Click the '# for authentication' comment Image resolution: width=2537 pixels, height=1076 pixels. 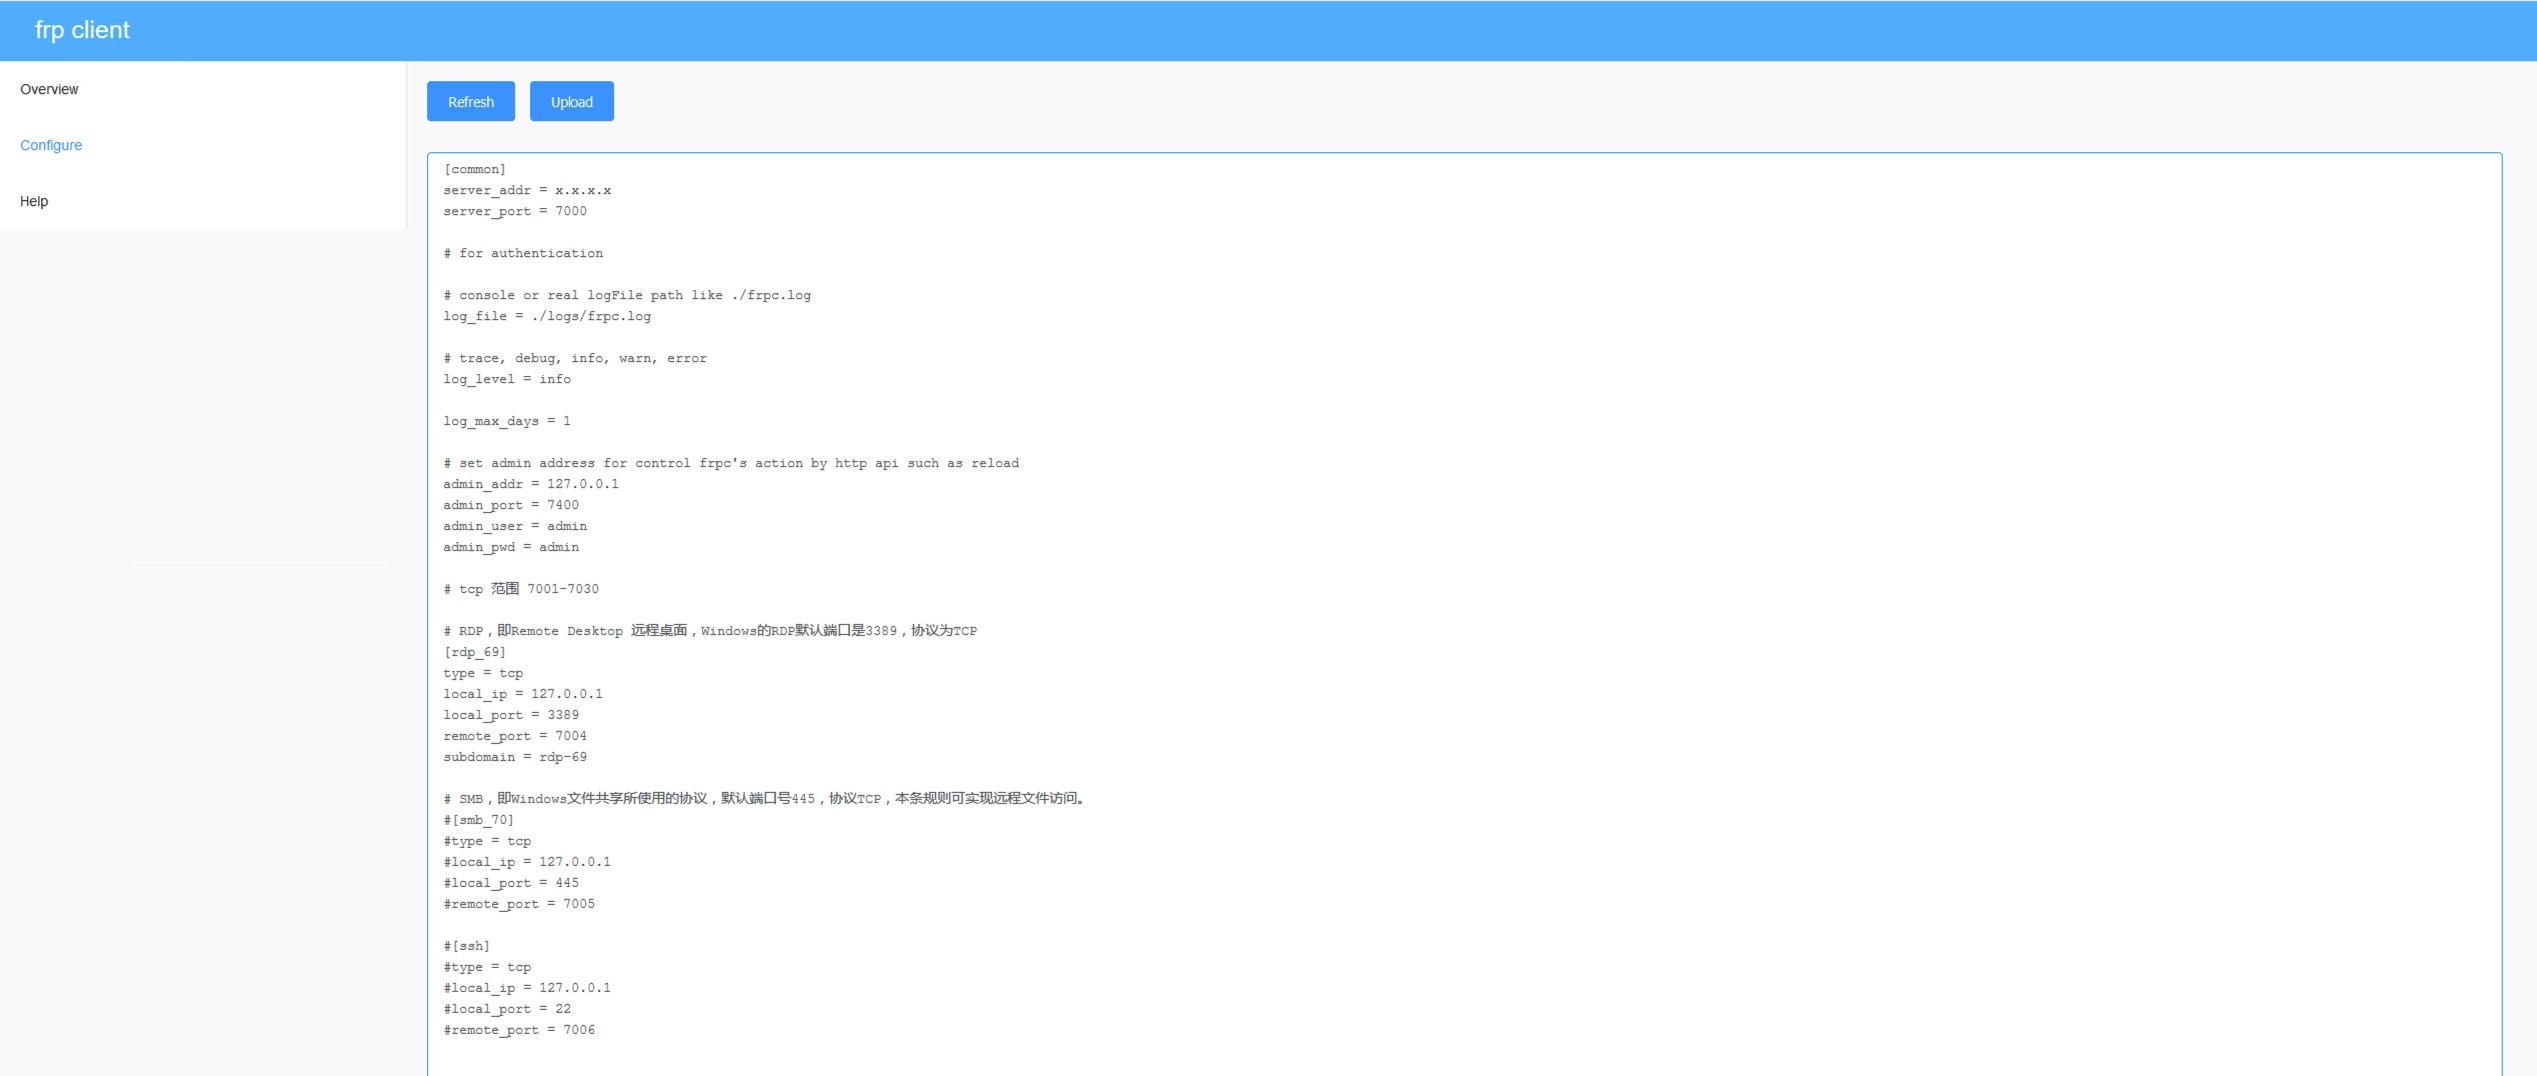pyautogui.click(x=523, y=253)
